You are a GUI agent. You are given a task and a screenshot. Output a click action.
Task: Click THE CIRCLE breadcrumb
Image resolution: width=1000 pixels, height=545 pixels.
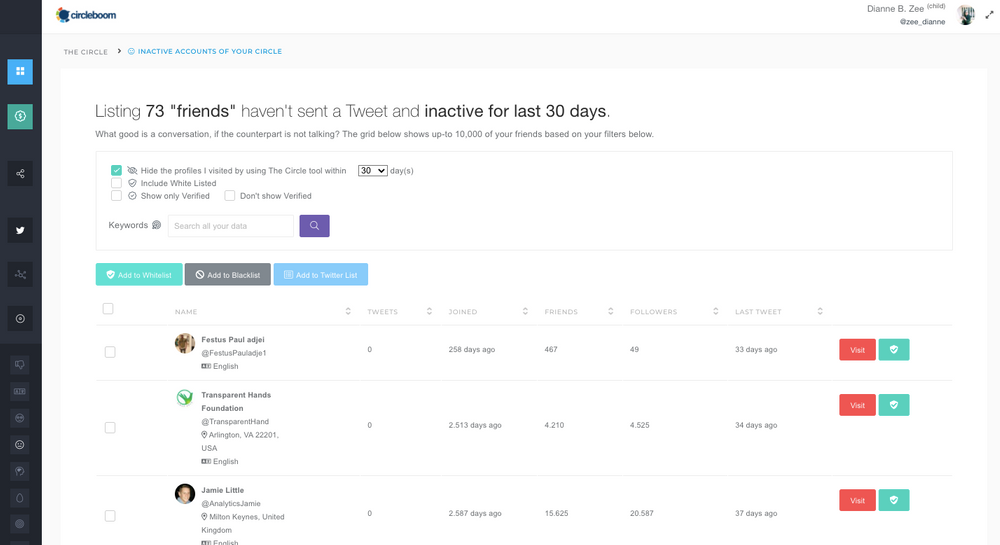point(85,52)
